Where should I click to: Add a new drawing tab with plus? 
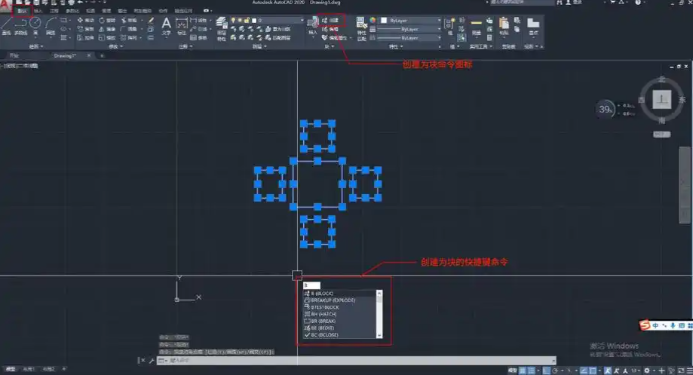point(102,56)
